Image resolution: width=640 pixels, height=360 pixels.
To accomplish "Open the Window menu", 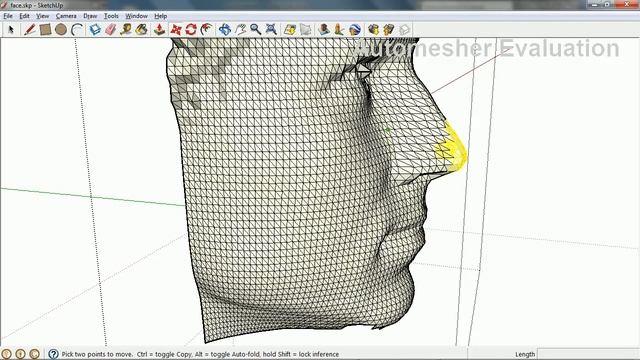I will [x=136, y=16].
